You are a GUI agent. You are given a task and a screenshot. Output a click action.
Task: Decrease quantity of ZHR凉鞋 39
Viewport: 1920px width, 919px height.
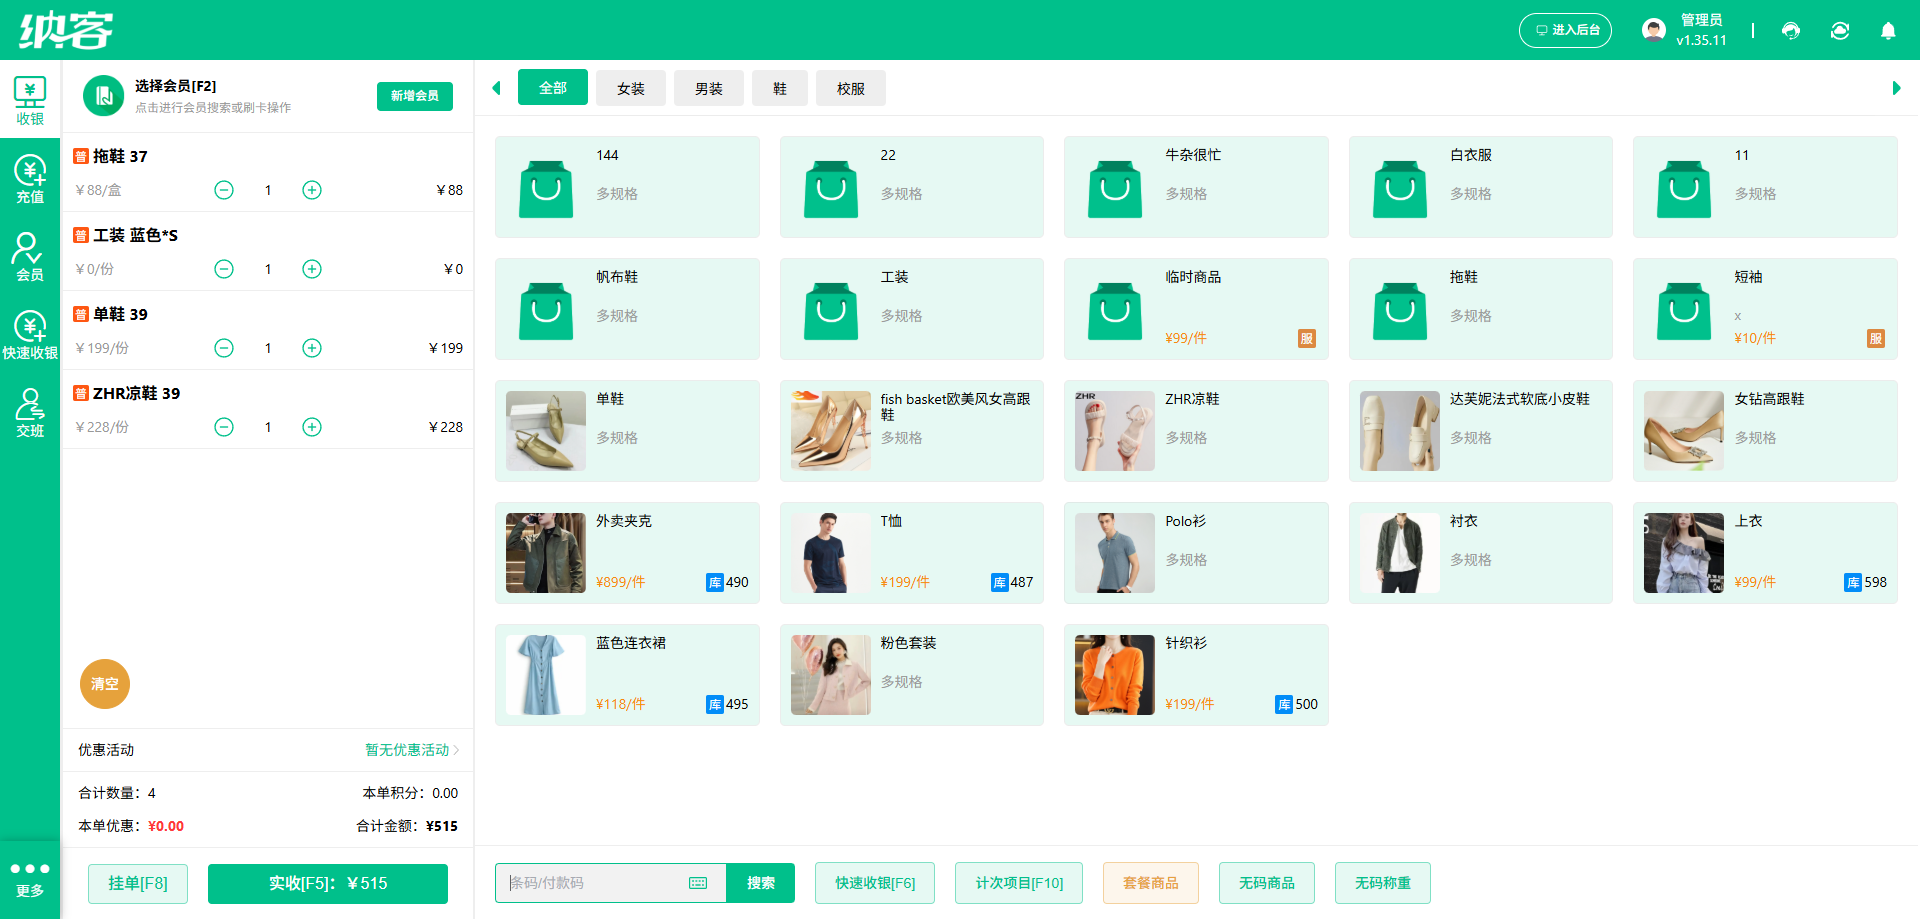pos(224,427)
